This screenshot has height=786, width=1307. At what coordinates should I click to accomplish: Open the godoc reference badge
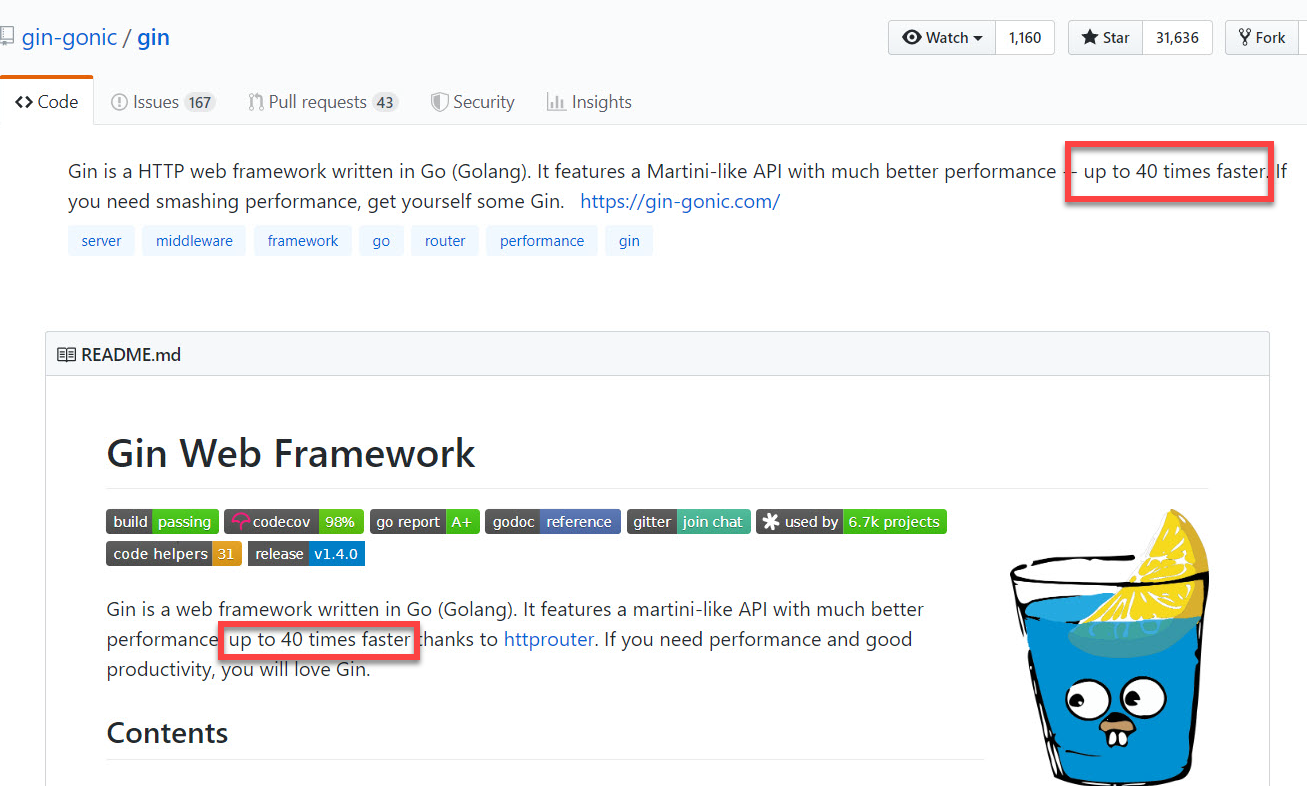tap(553, 522)
